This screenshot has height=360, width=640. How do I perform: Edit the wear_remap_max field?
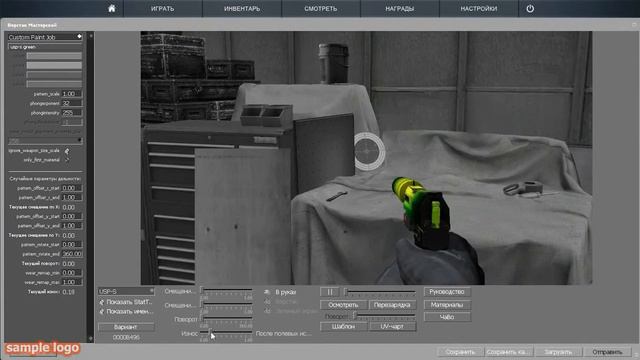72,282
